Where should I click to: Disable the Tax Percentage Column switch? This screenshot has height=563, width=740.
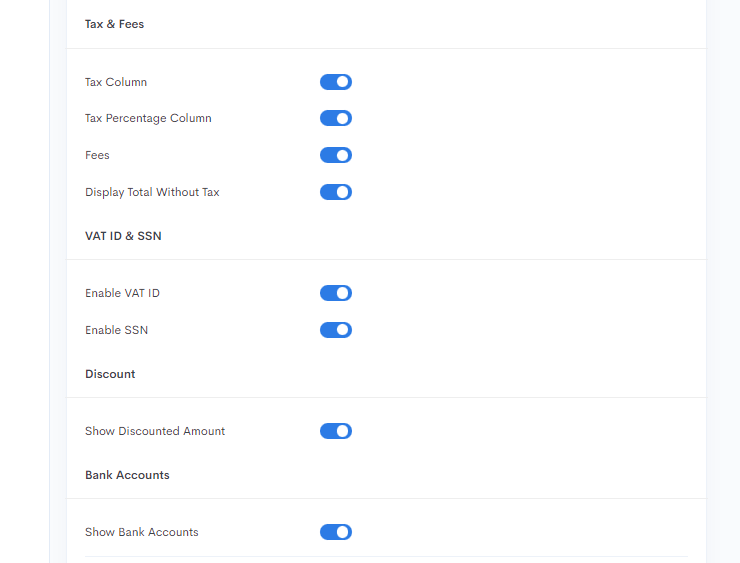pyautogui.click(x=336, y=118)
